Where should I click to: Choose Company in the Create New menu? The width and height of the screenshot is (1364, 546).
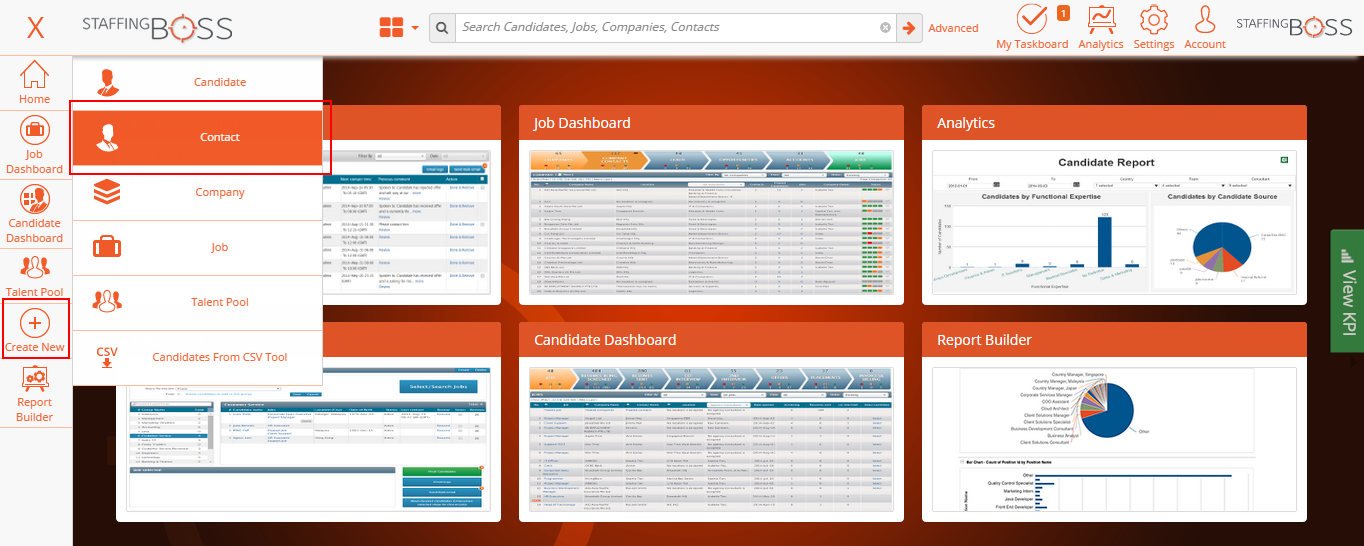[x=198, y=192]
